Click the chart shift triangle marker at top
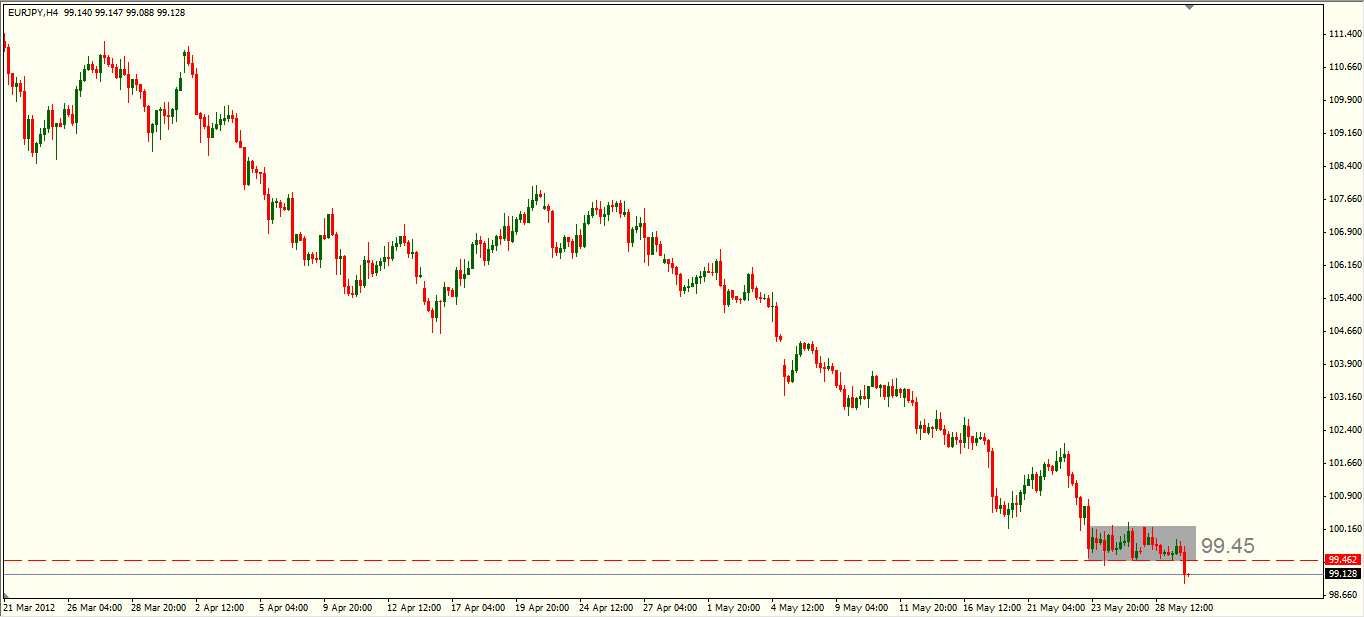 click(1189, 6)
